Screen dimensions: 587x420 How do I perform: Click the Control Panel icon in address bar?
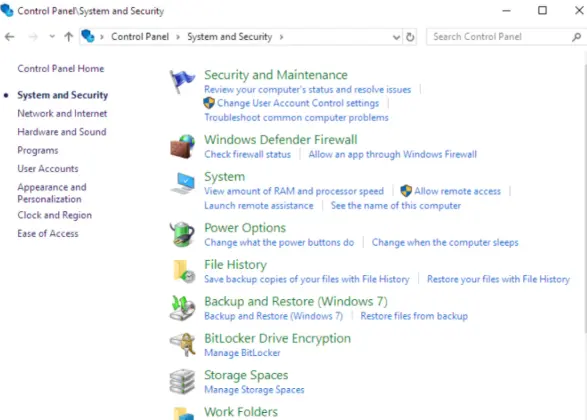pyautogui.click(x=88, y=36)
